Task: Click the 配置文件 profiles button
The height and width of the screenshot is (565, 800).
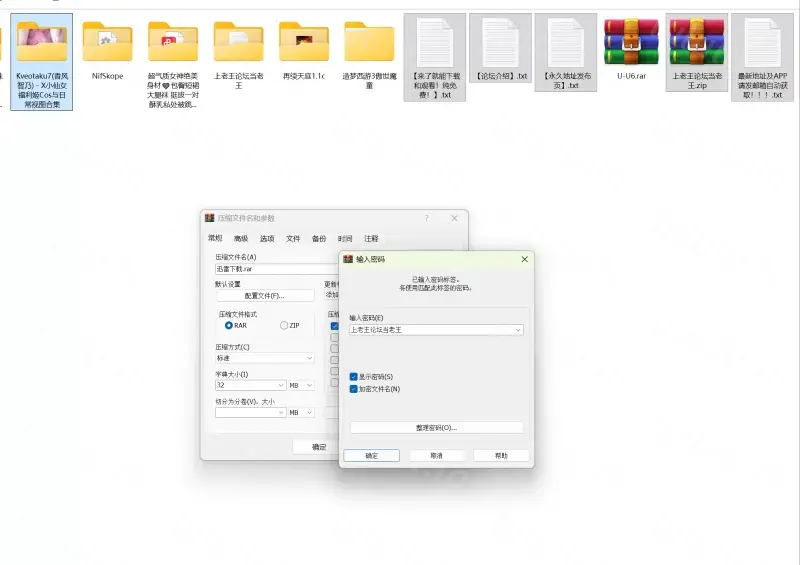Action: pos(264,296)
